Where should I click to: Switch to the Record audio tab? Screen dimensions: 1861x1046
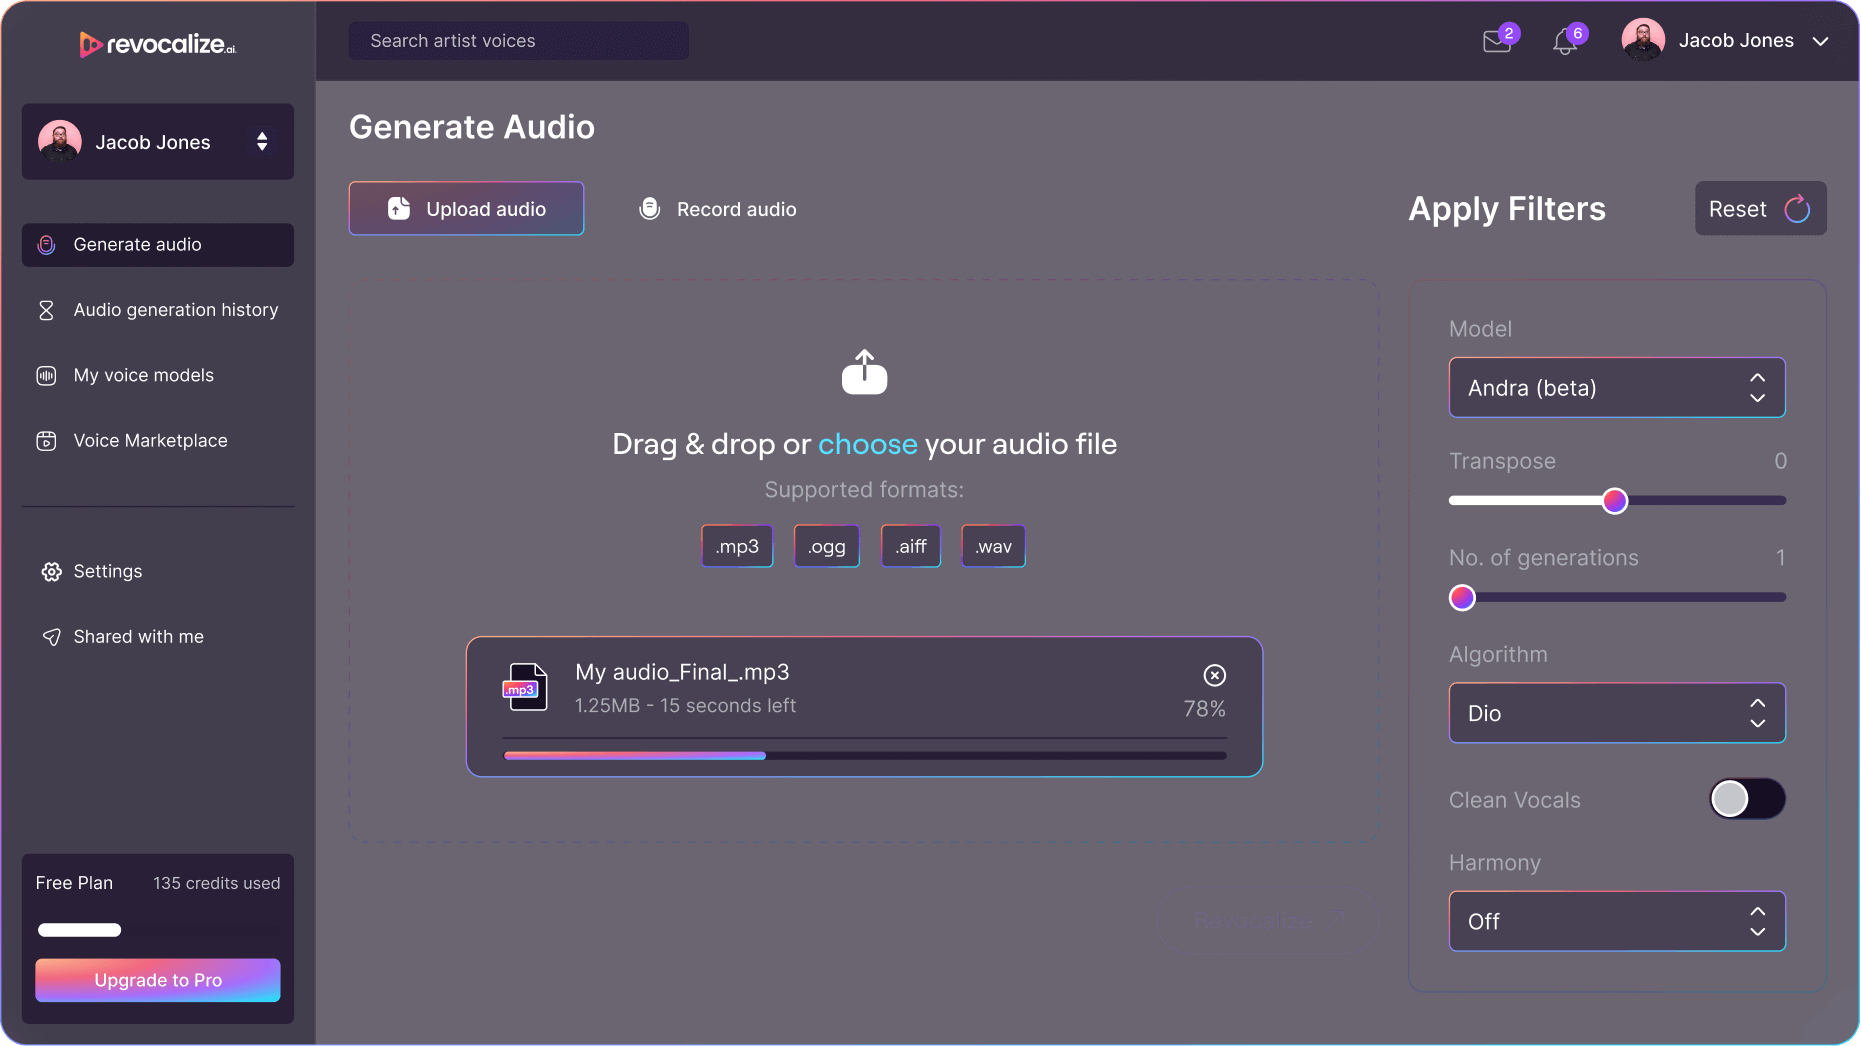(716, 209)
